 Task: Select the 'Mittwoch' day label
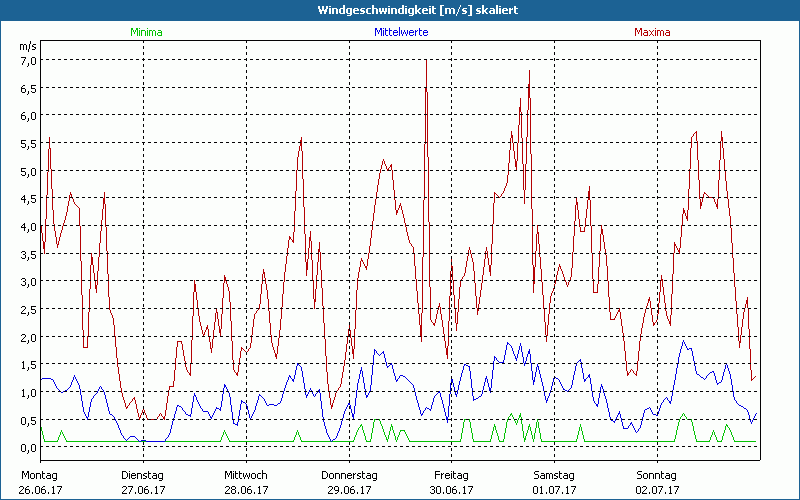tap(245, 475)
